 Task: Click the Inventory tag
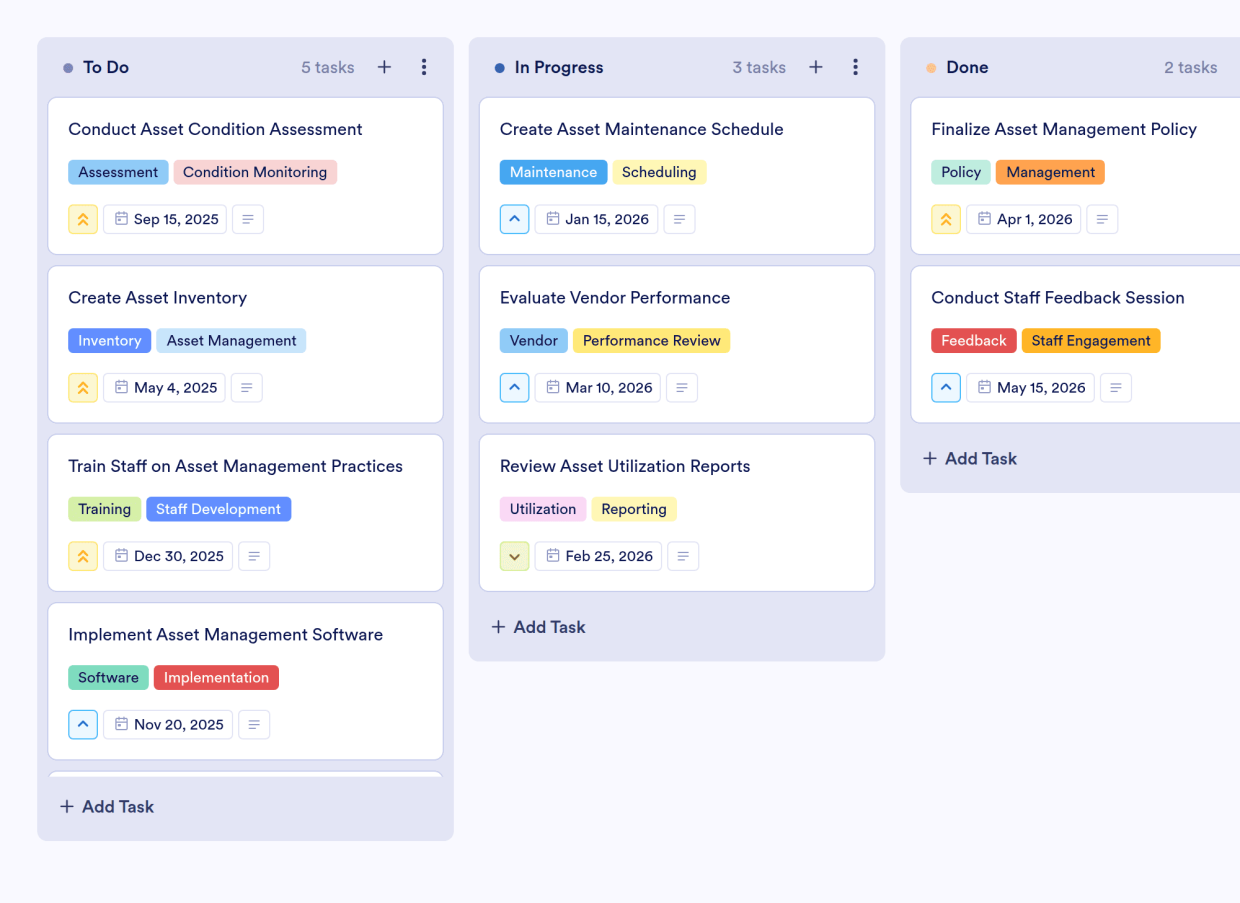[110, 341]
